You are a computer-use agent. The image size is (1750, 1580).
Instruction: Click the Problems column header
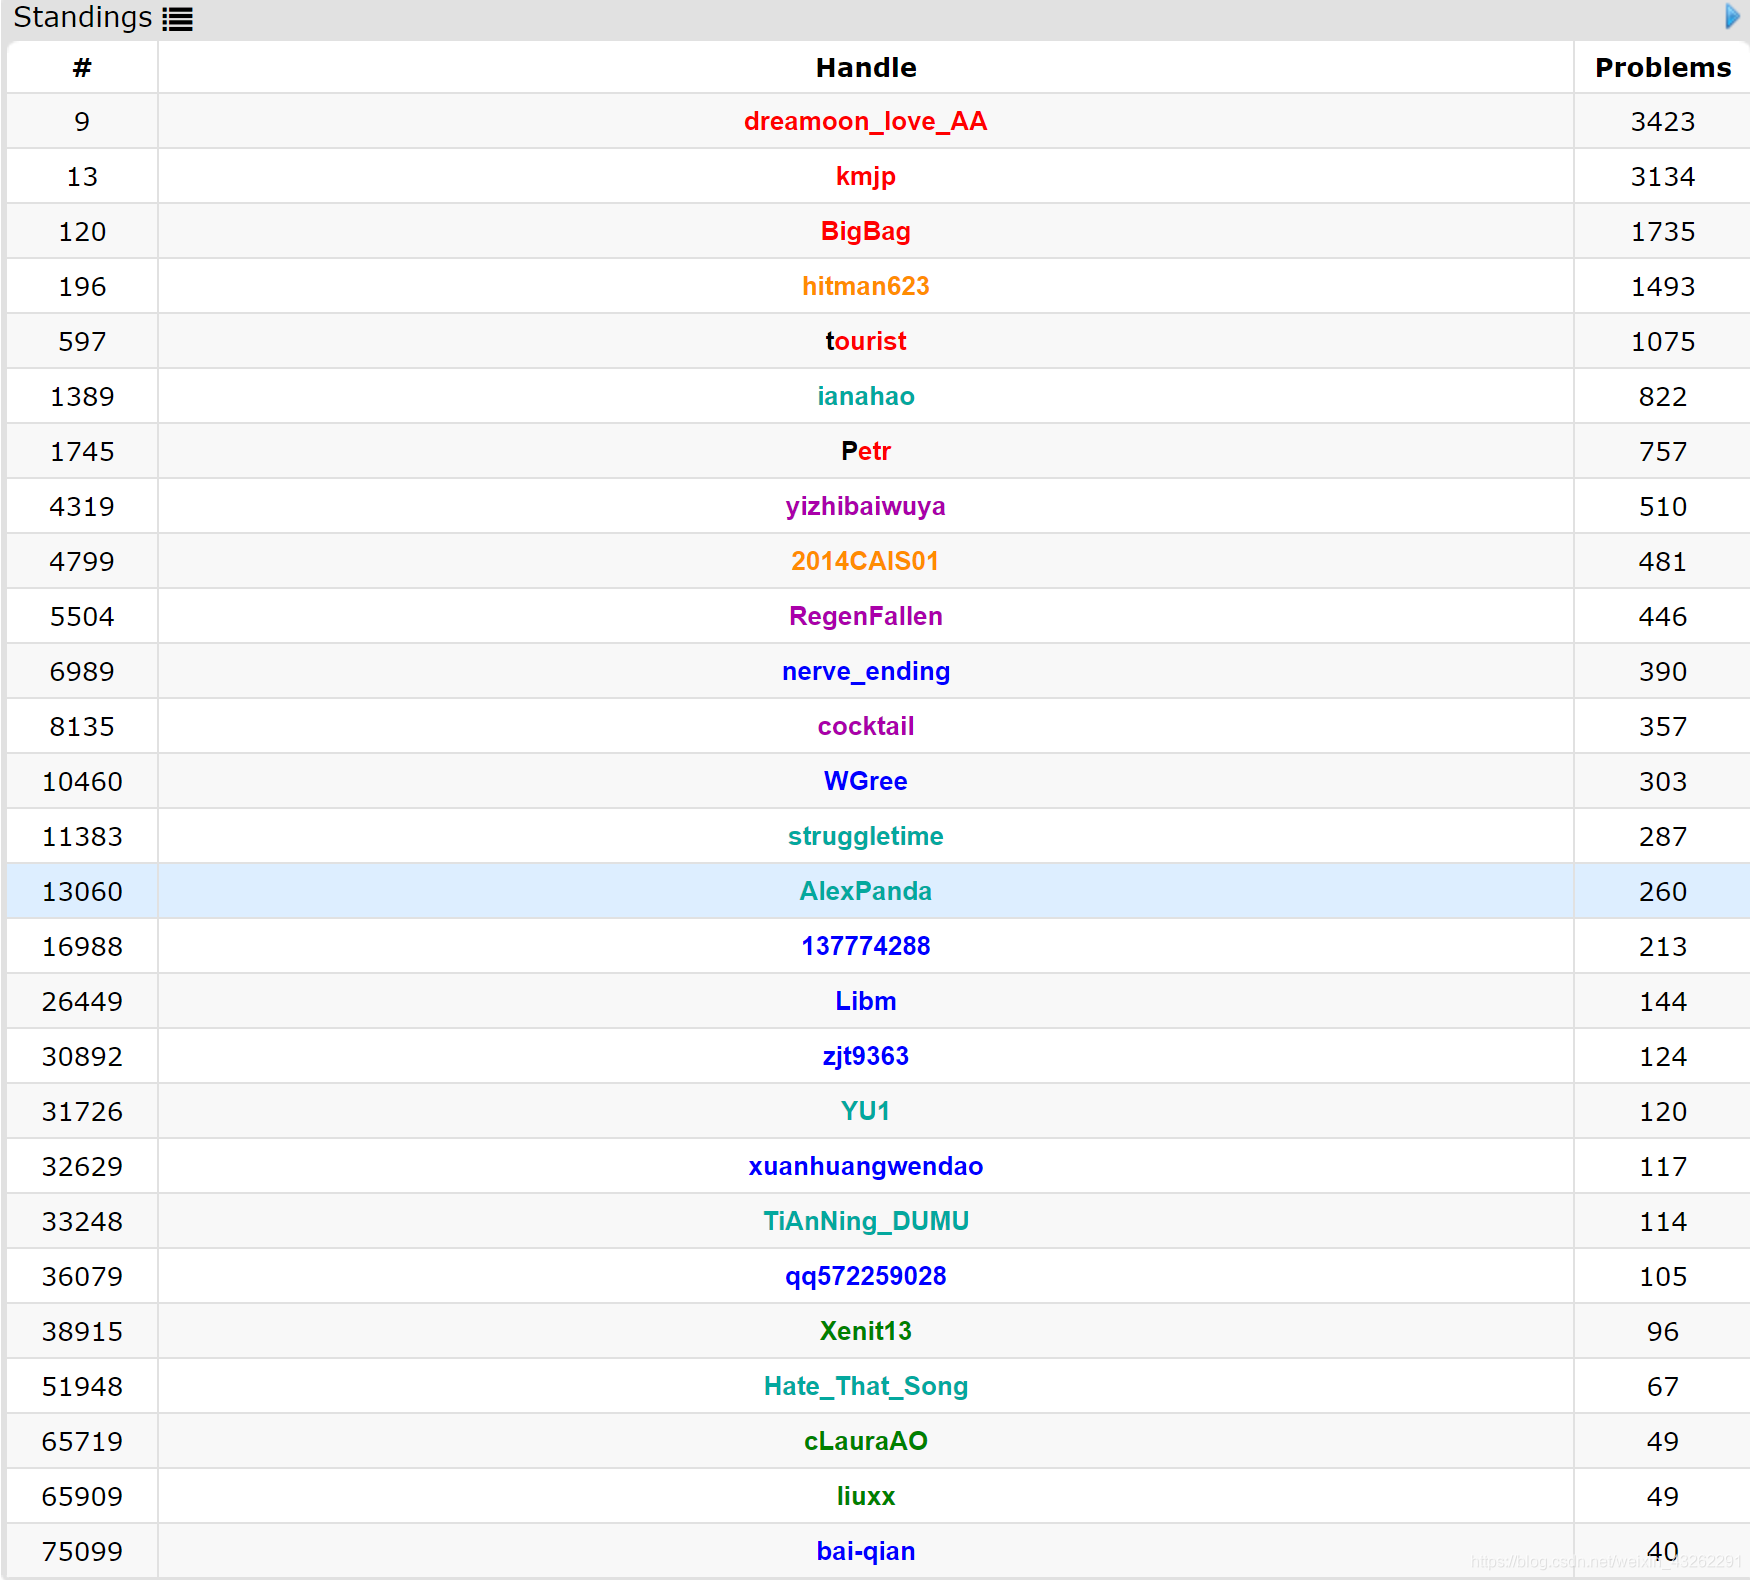tap(1662, 67)
